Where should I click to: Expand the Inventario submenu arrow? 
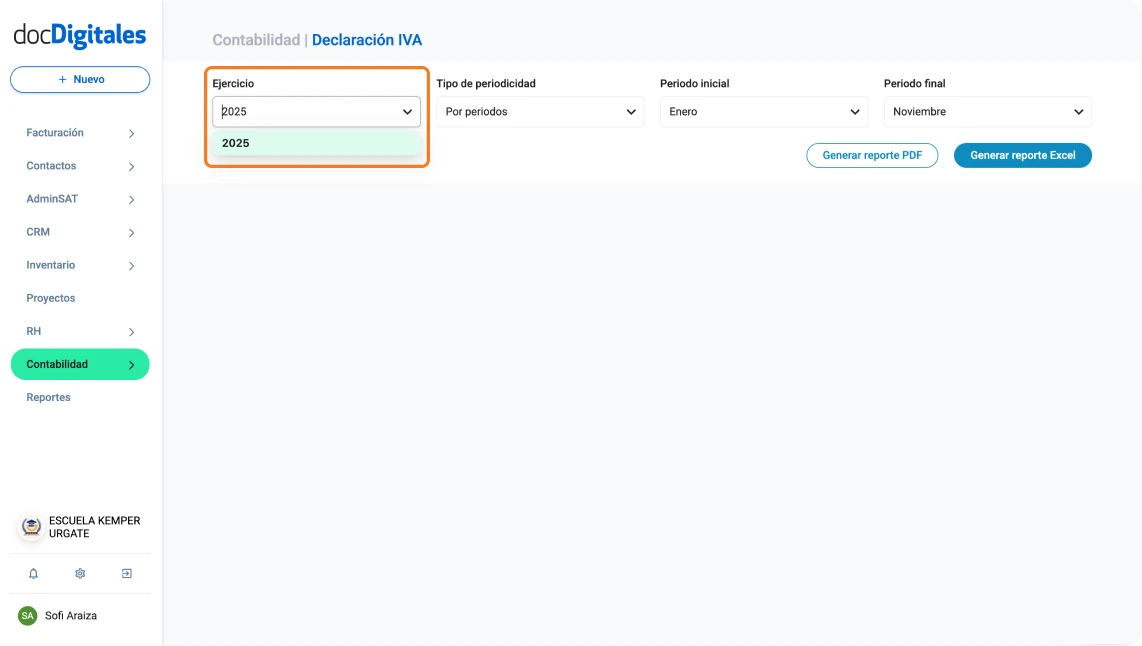click(x=131, y=266)
